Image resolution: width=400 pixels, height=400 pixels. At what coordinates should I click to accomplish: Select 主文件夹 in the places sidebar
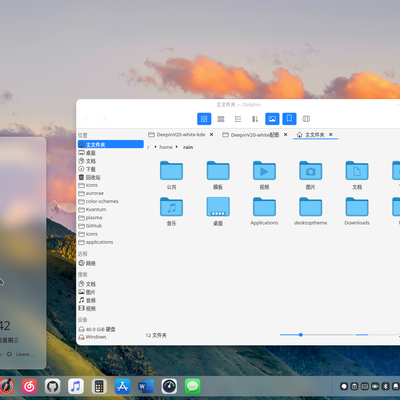point(111,144)
